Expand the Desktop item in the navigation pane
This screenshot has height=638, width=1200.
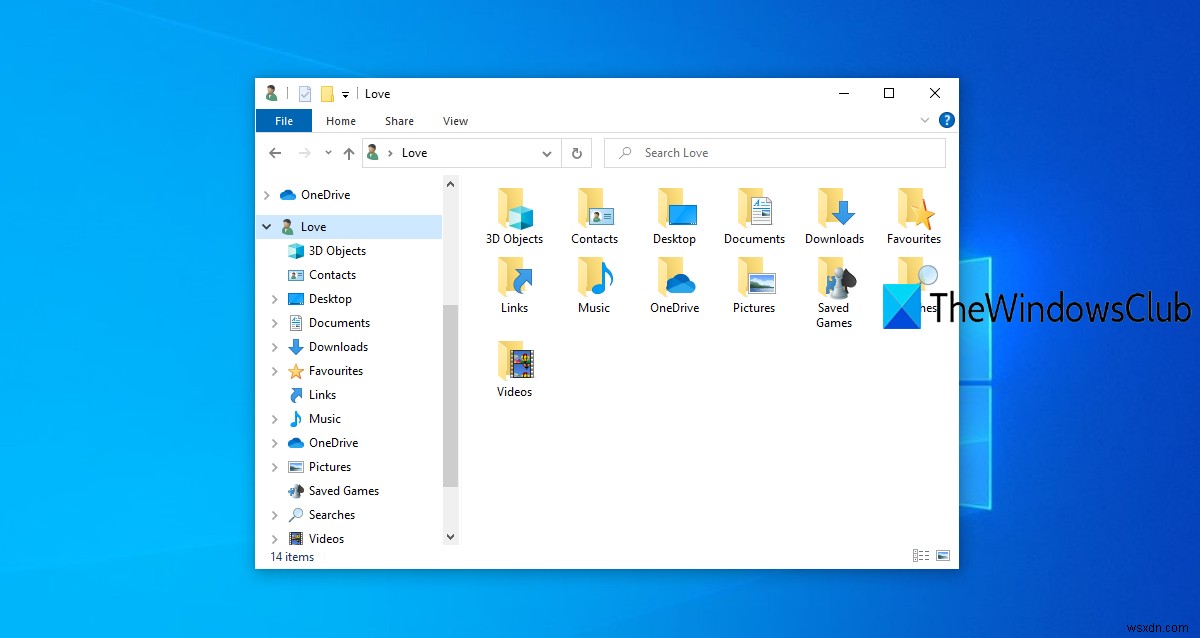point(276,298)
